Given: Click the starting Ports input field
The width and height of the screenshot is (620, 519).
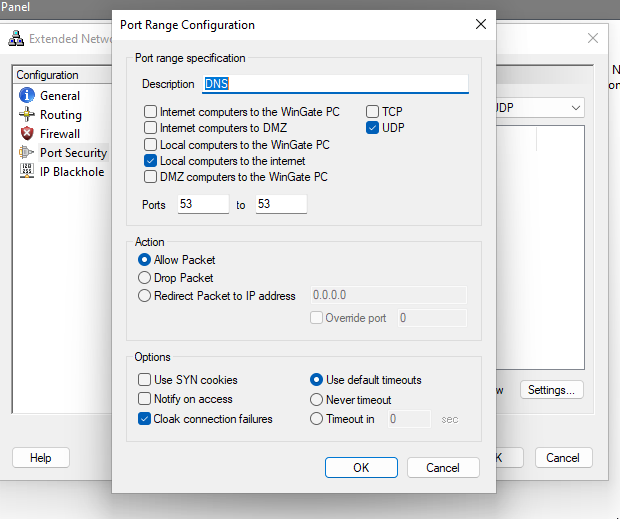Looking at the screenshot, I should (x=203, y=204).
